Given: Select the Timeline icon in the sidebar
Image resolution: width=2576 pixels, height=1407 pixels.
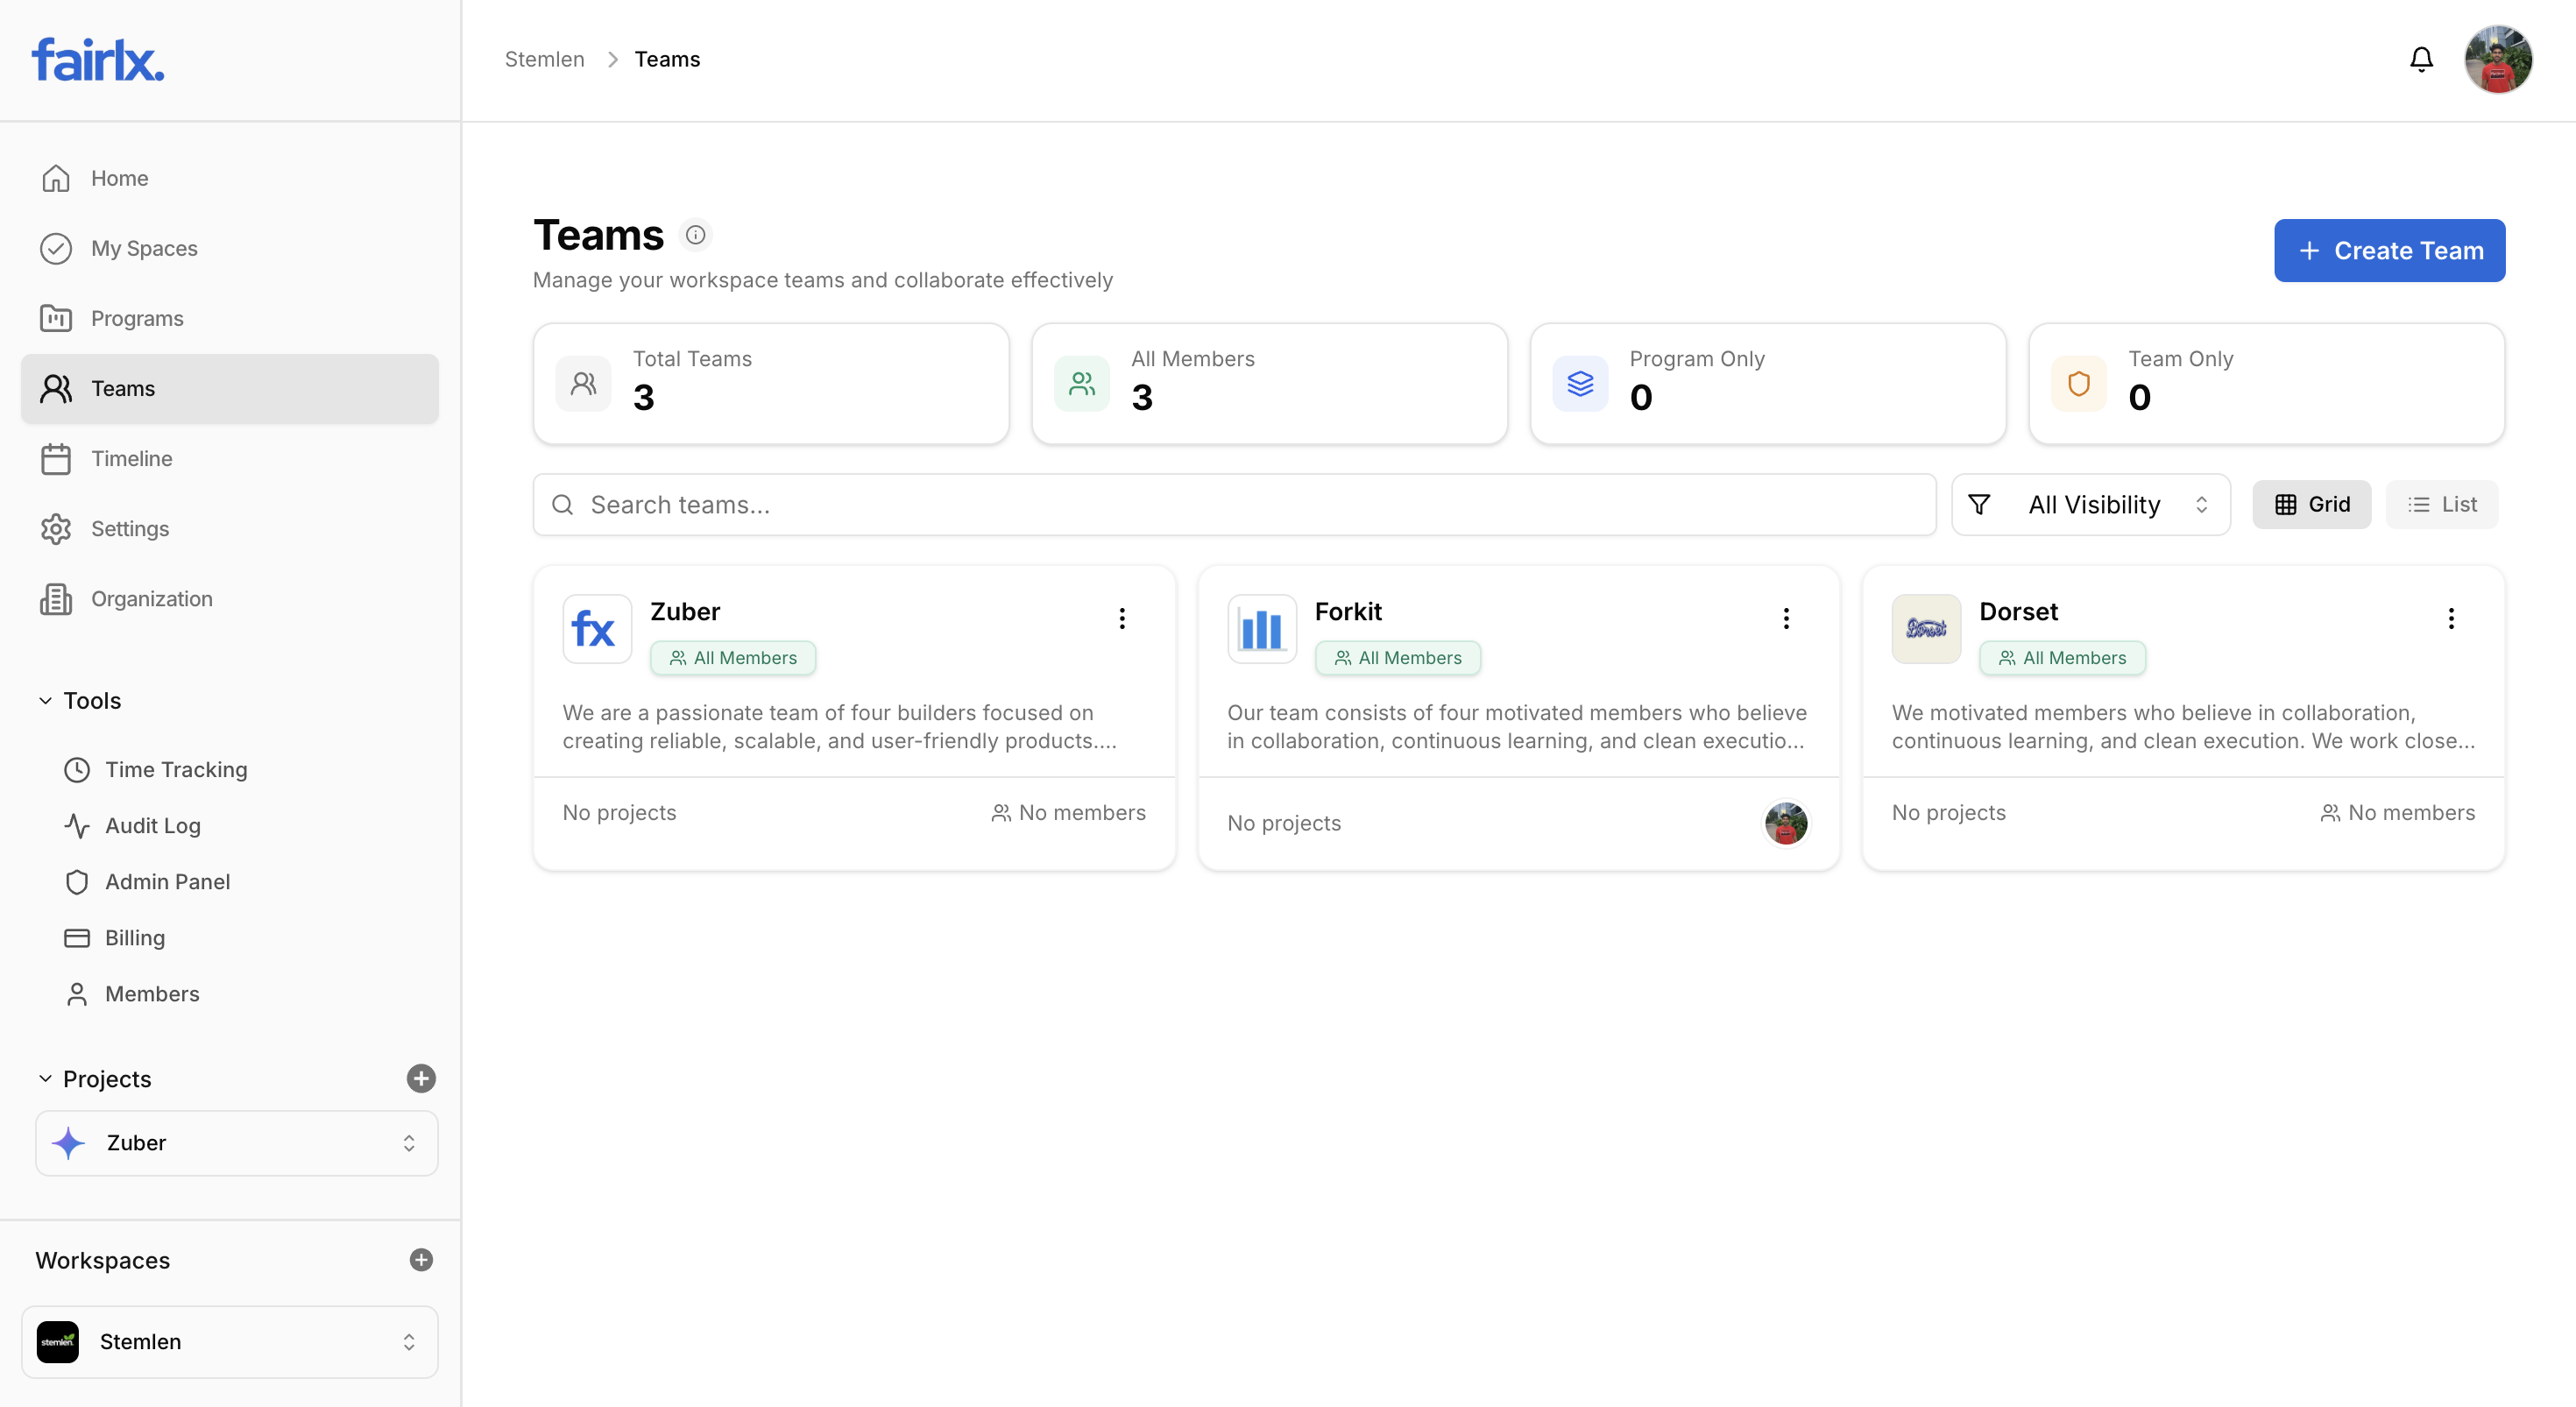Looking at the screenshot, I should 56,459.
